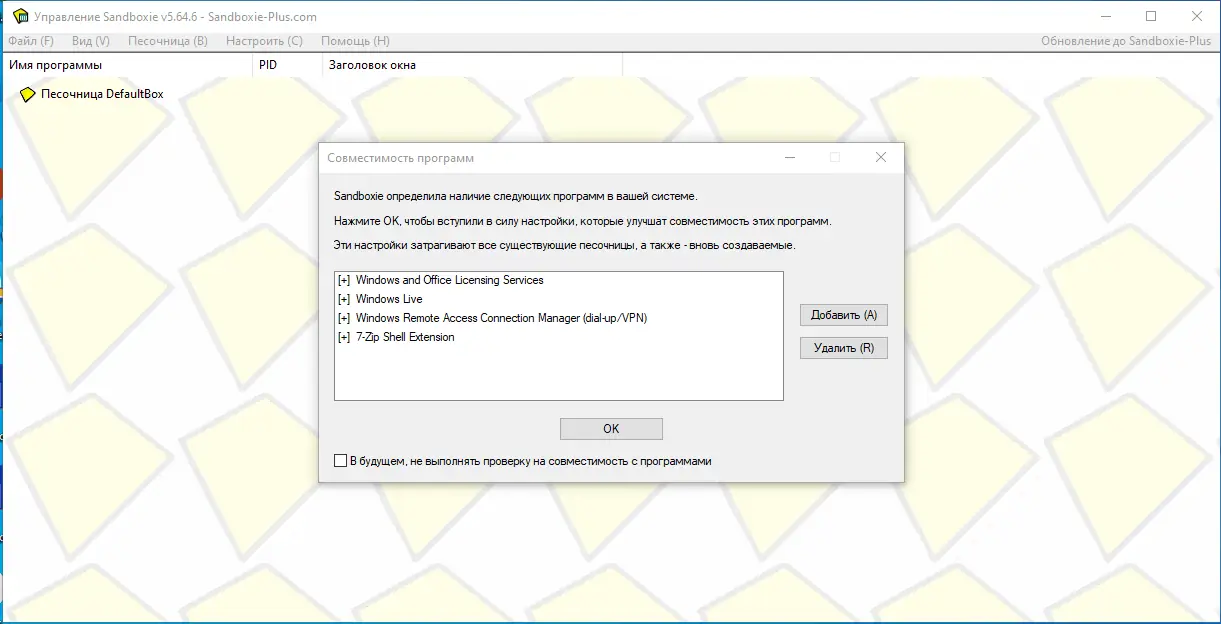Click Обновление до Sandboxie-Plus link

(1126, 41)
